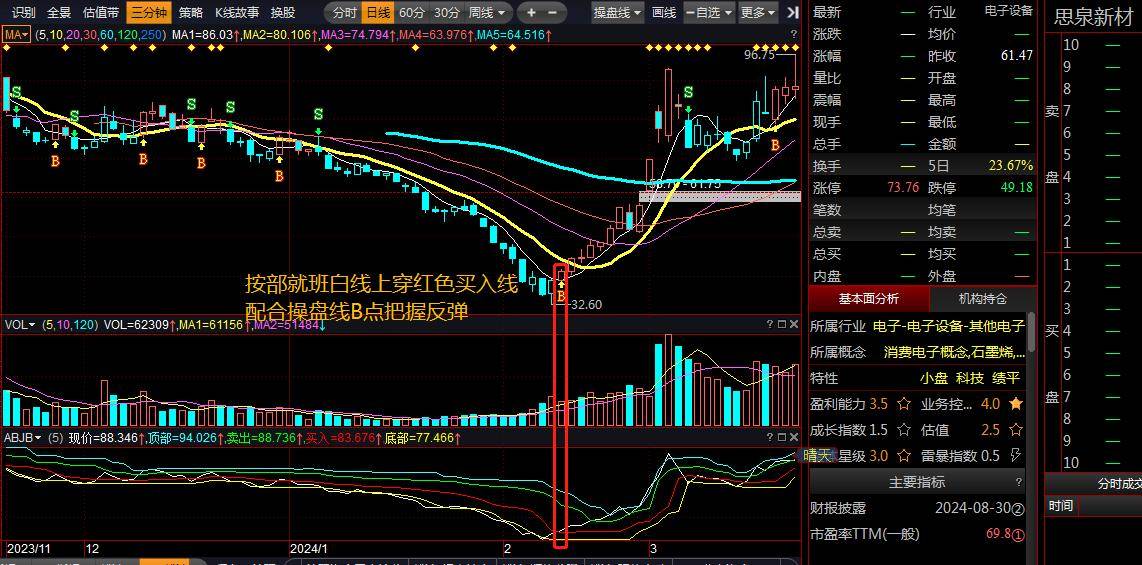Open the MA indicator selector dropdown

click(x=16, y=34)
